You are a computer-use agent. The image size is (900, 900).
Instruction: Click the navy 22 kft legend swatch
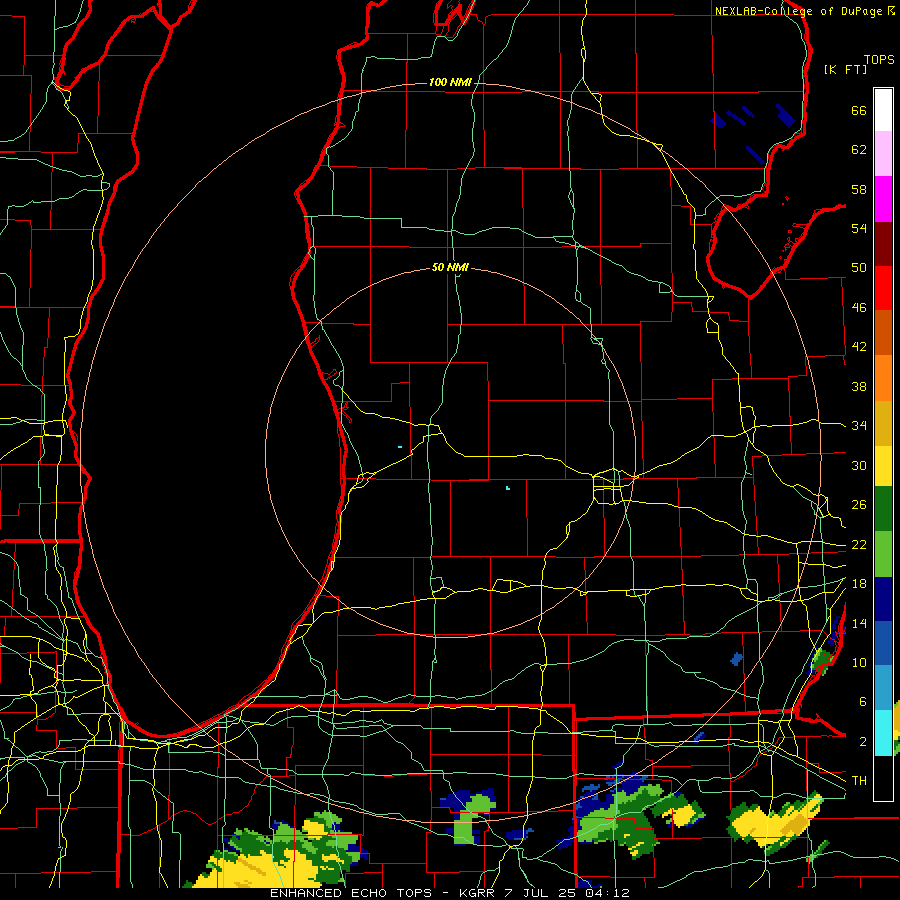(883, 599)
